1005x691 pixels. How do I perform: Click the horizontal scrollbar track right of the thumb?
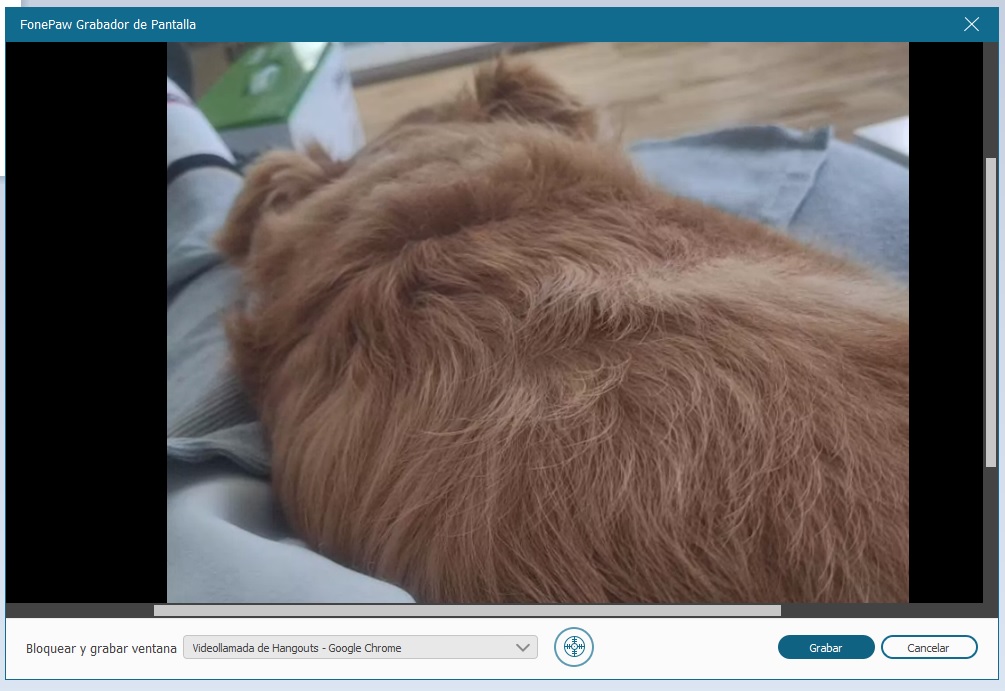(880, 610)
